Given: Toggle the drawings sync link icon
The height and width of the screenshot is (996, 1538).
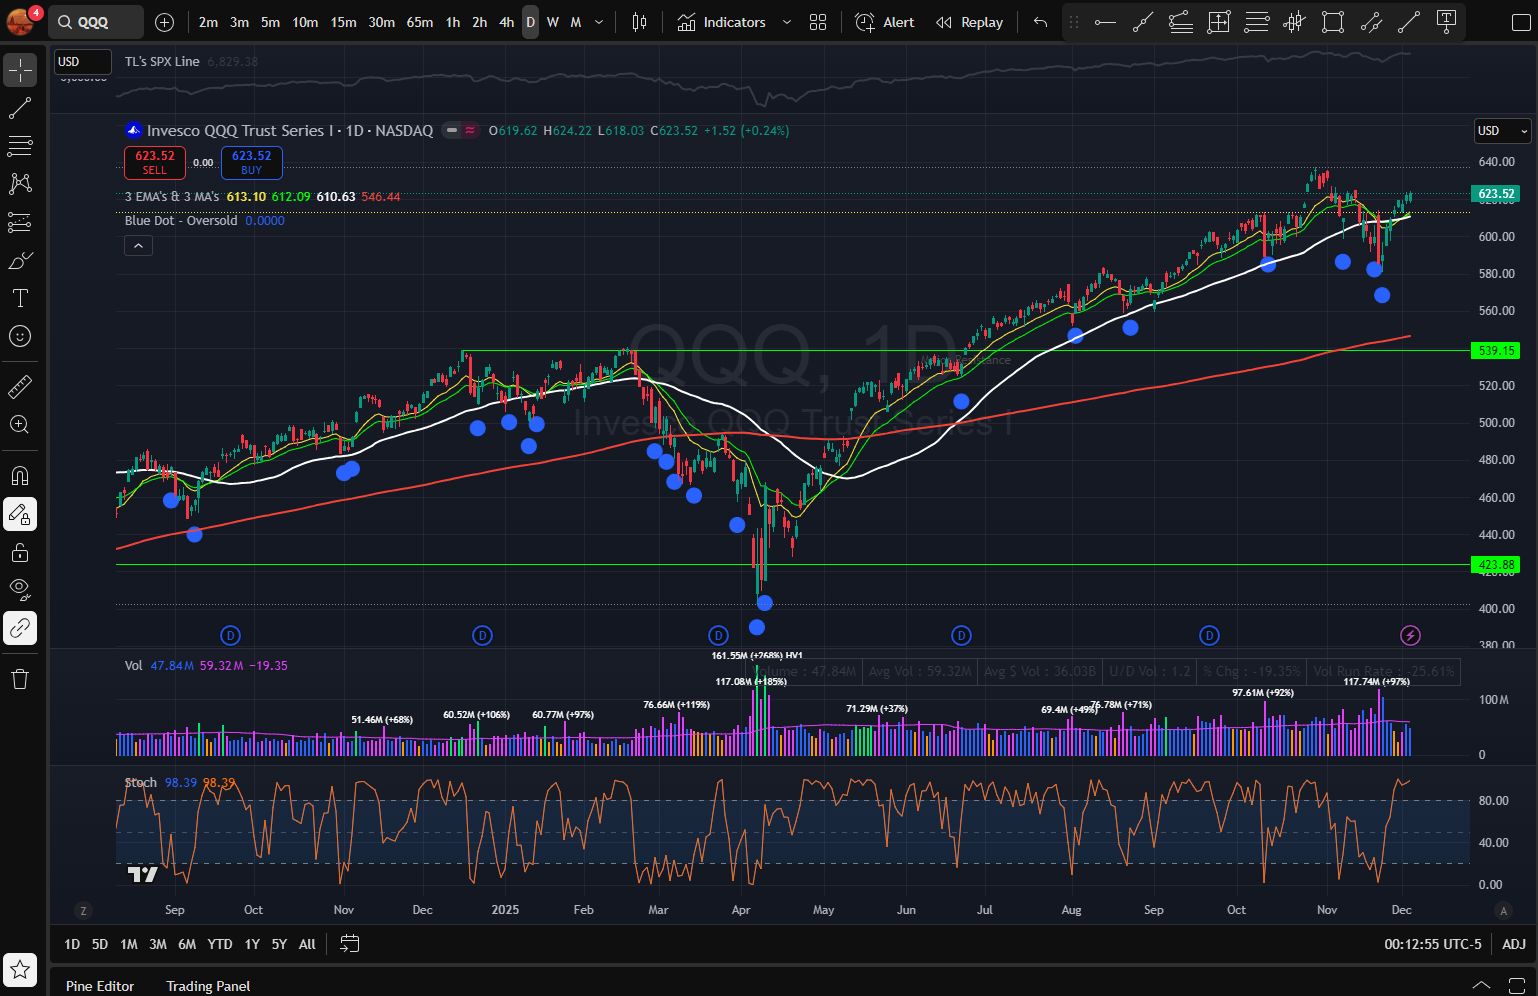Looking at the screenshot, I should coord(20,628).
